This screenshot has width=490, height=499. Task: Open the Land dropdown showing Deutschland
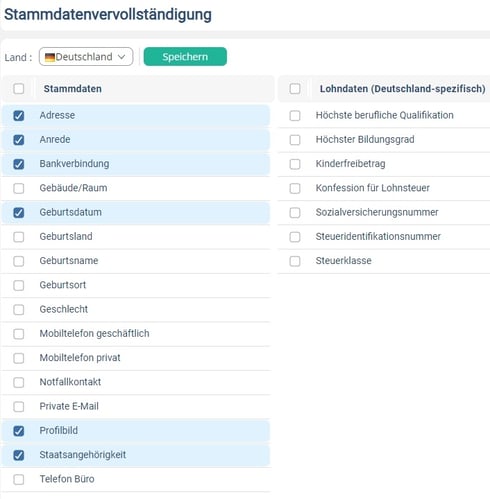[x=86, y=57]
